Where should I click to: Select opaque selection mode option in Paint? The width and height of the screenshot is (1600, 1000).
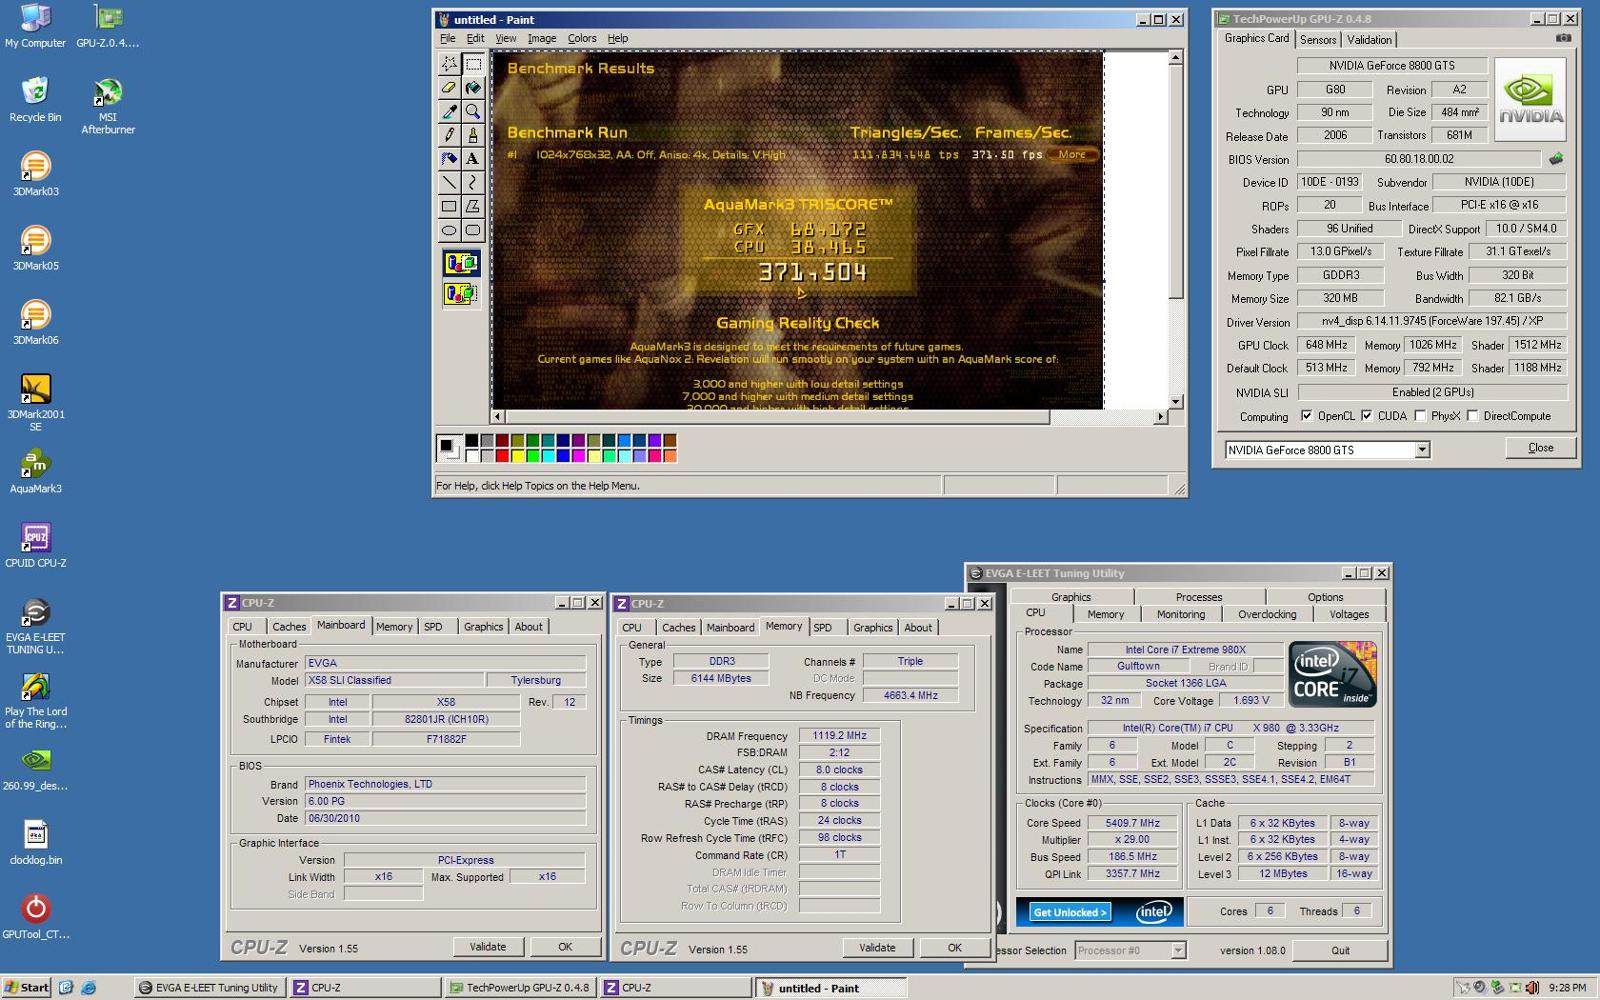coord(461,264)
